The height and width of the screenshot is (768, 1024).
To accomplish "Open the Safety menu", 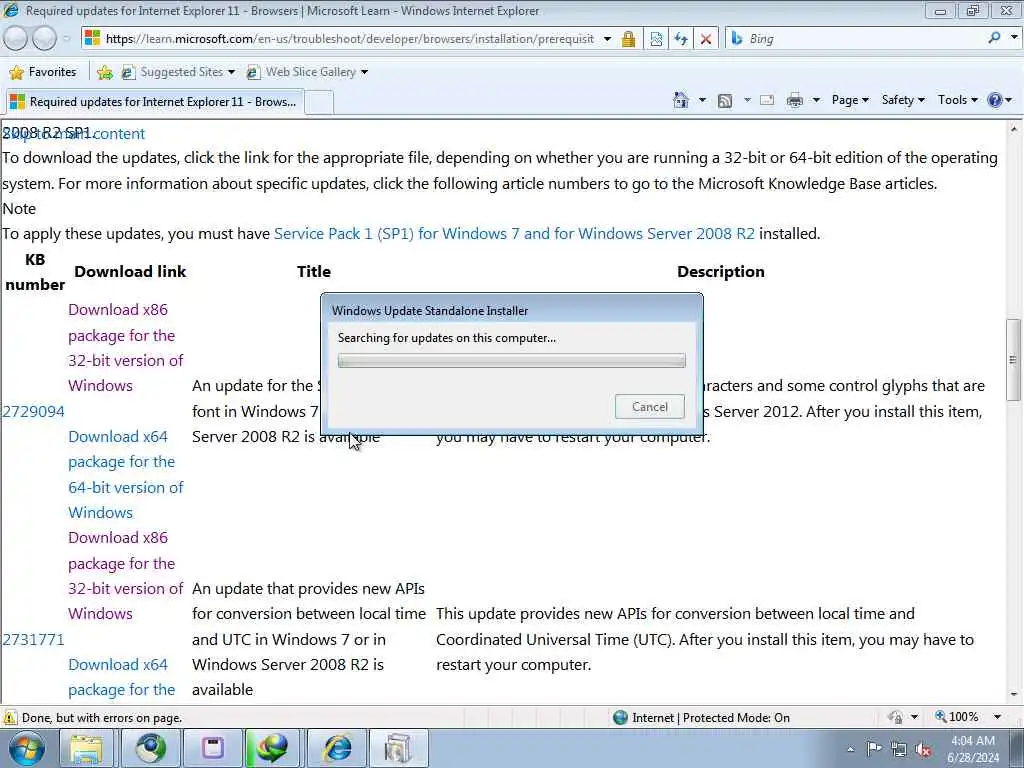I will pos(903,100).
